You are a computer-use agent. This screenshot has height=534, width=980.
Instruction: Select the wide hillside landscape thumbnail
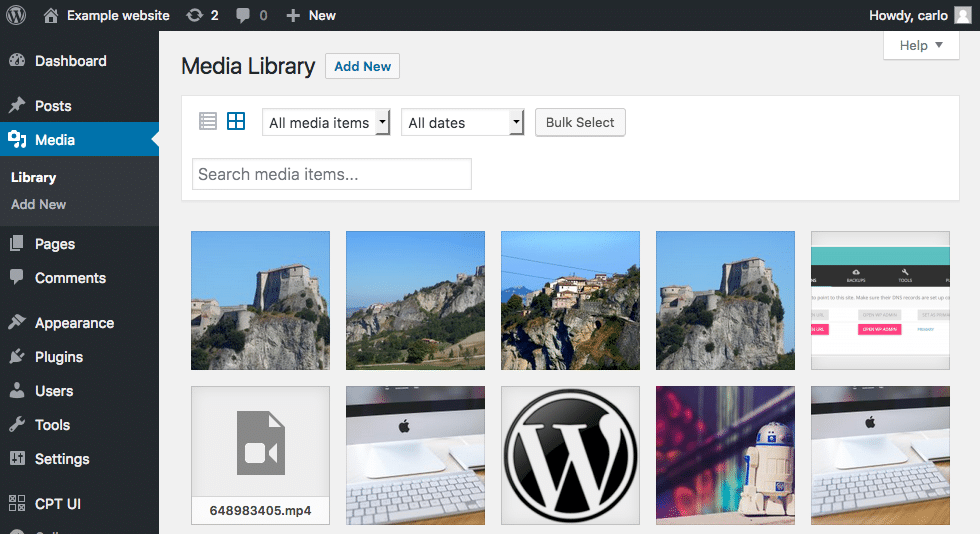click(416, 300)
